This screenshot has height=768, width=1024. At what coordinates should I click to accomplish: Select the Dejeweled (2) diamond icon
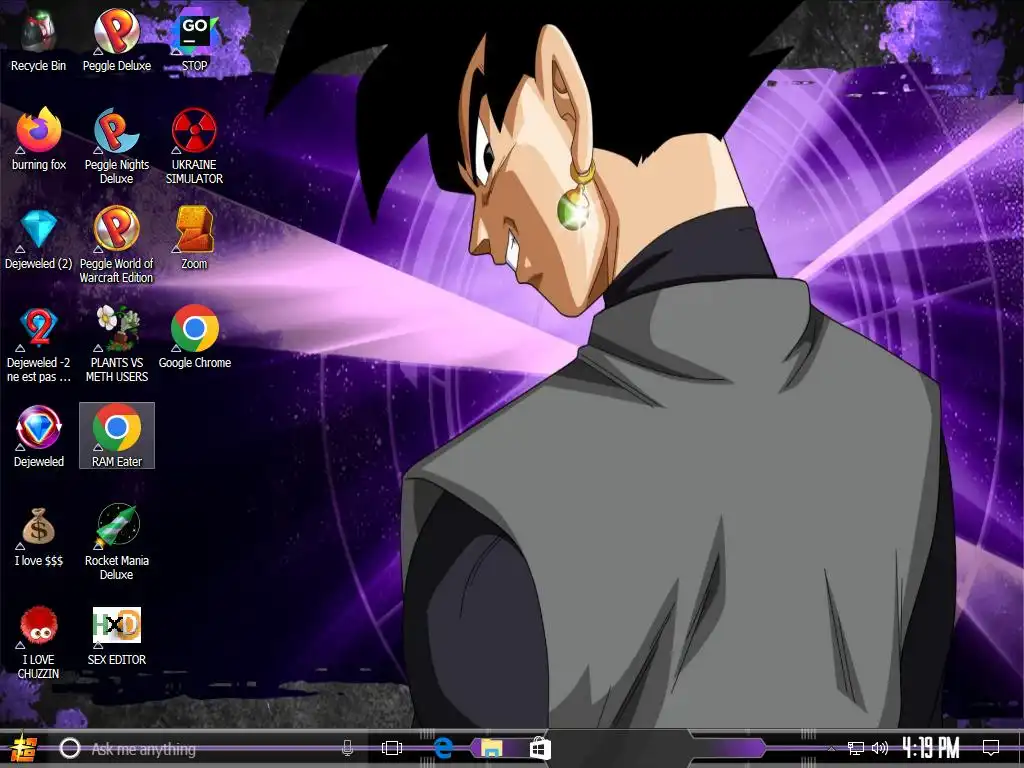(38, 239)
